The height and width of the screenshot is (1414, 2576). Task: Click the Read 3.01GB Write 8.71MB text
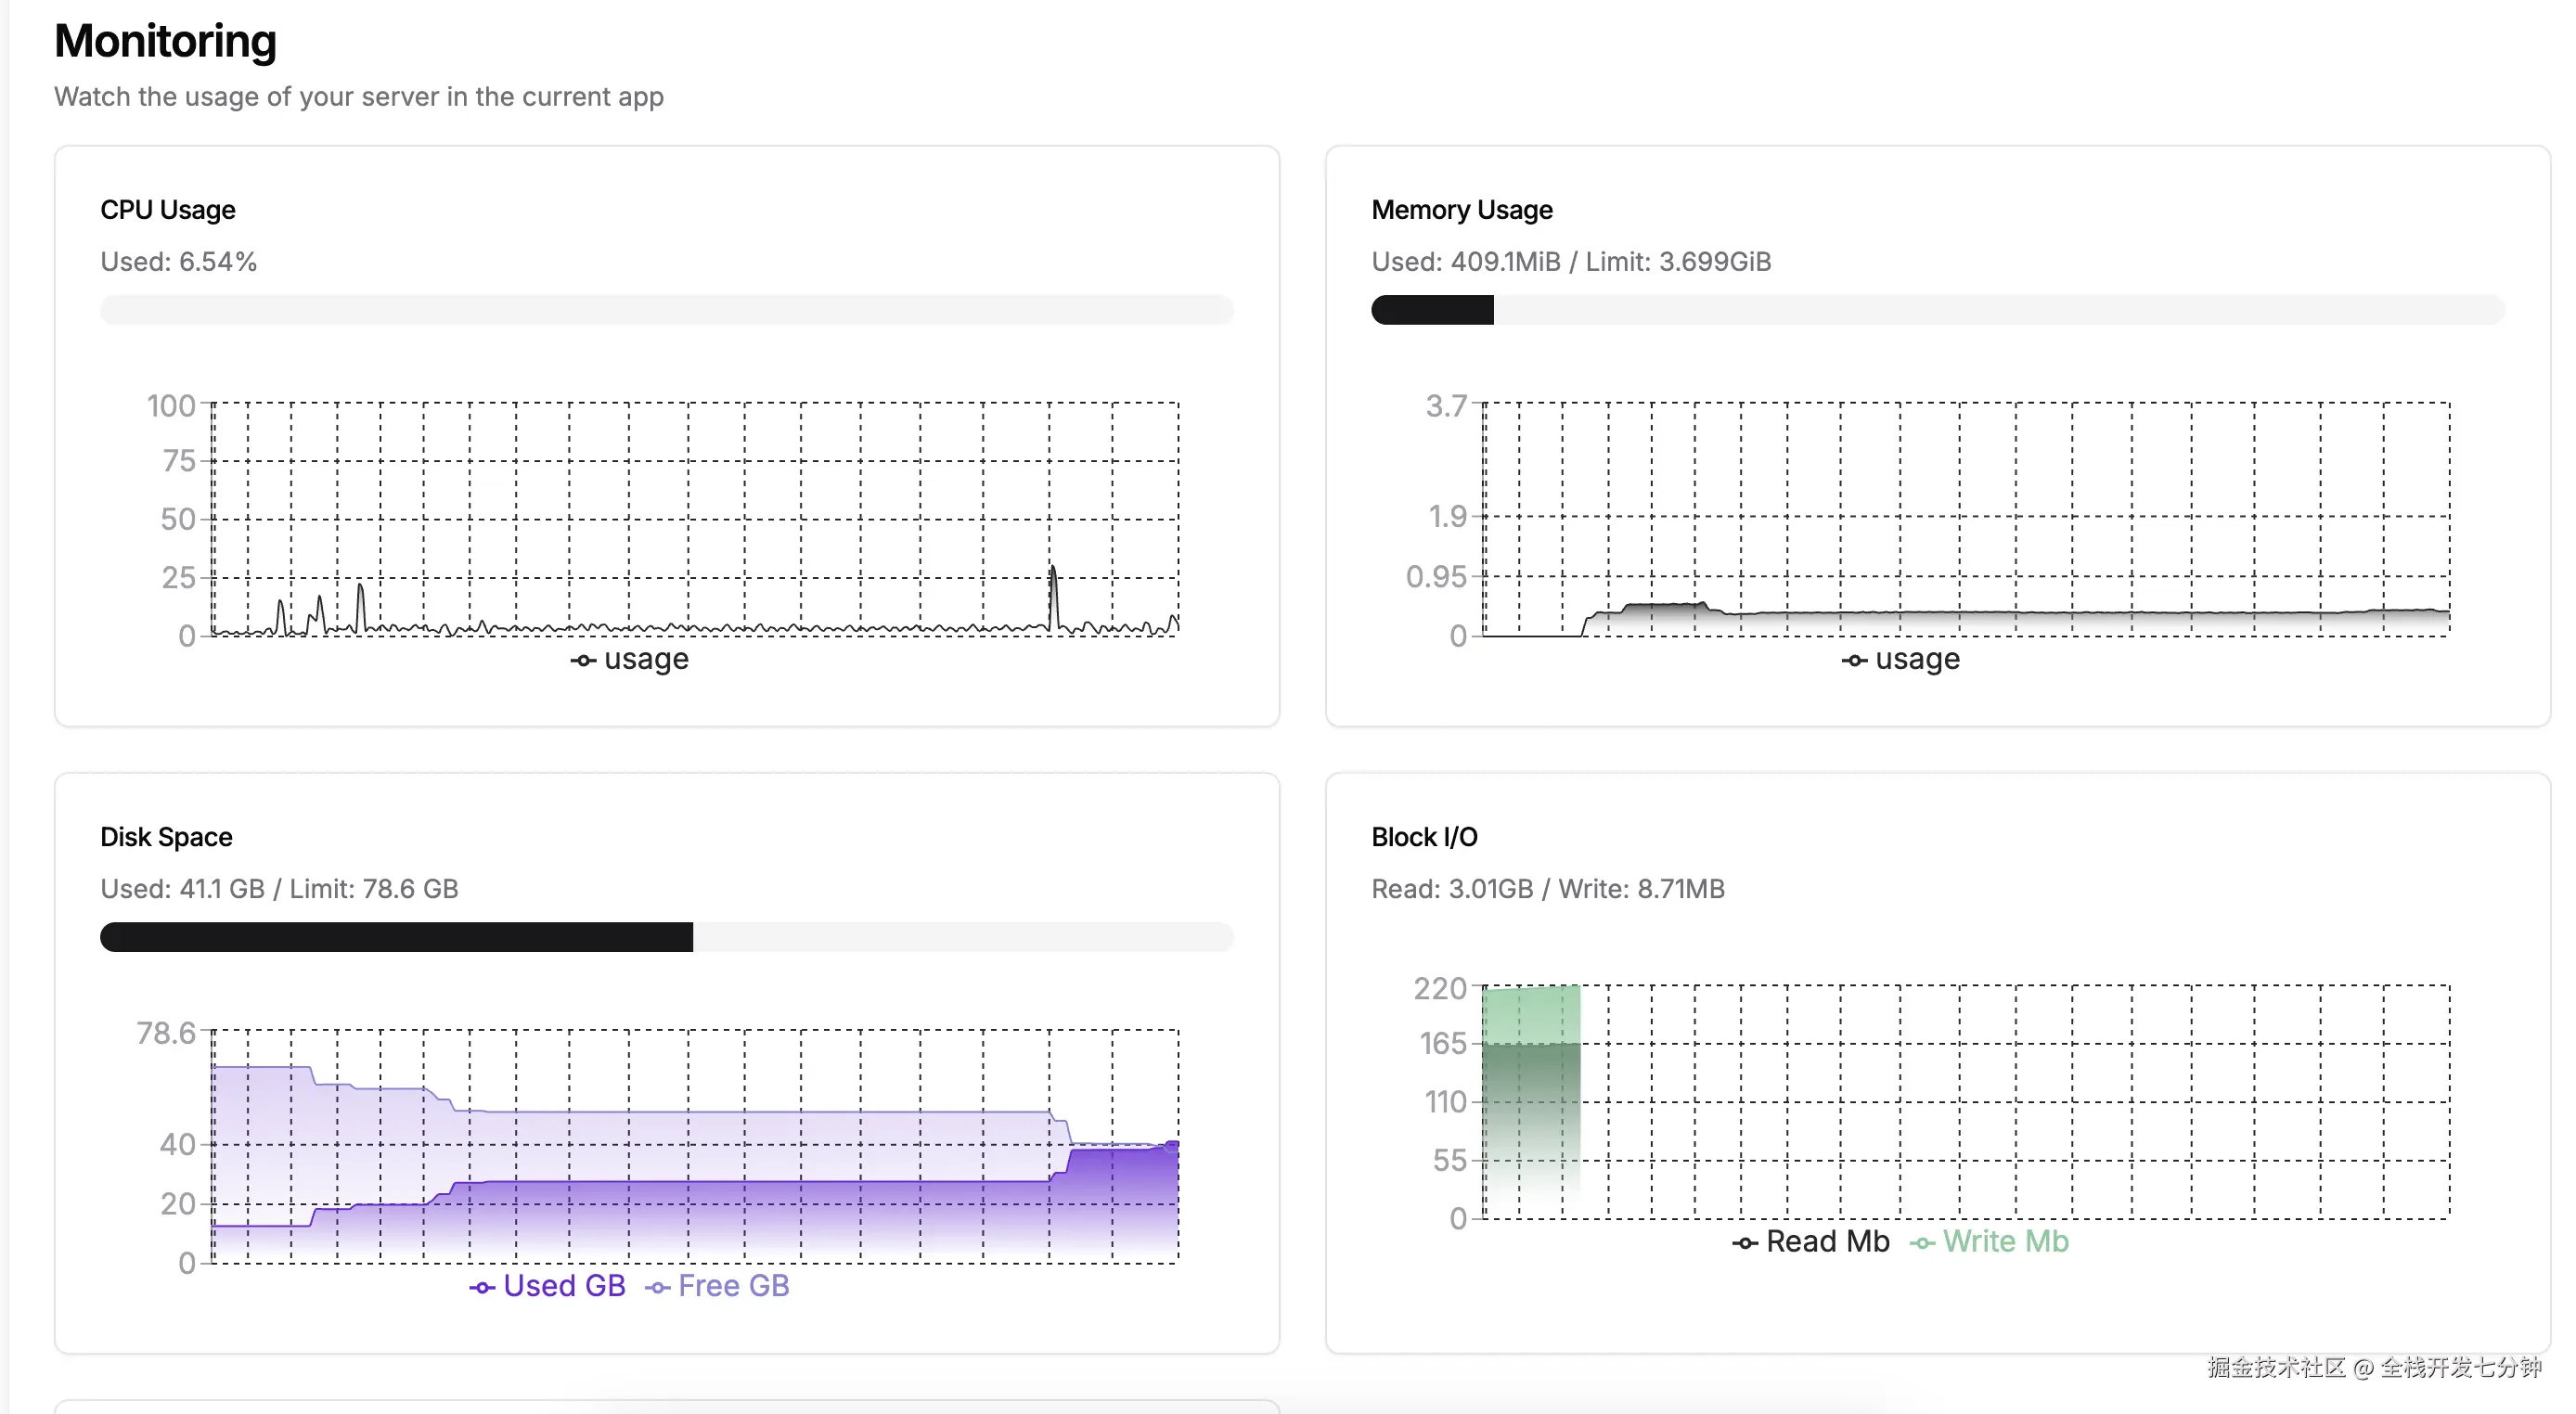pyautogui.click(x=1547, y=889)
